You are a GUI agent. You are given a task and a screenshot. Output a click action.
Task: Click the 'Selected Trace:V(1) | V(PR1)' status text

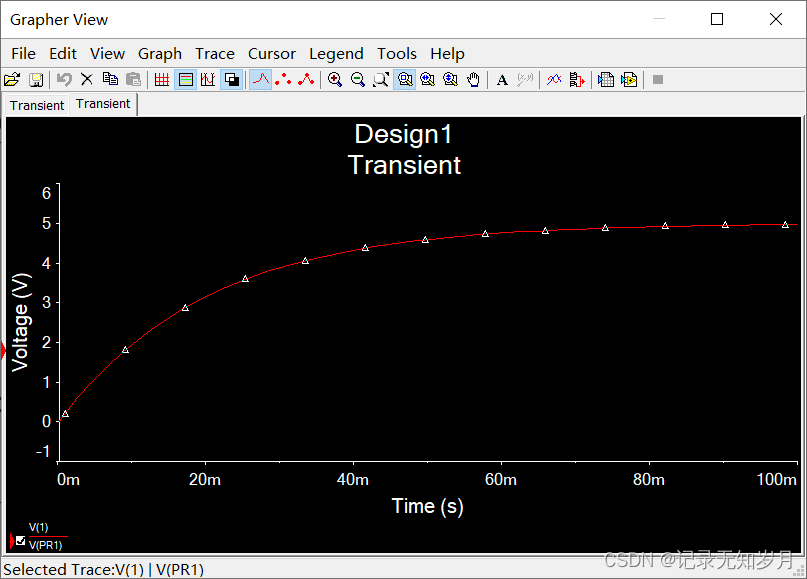coord(103,569)
